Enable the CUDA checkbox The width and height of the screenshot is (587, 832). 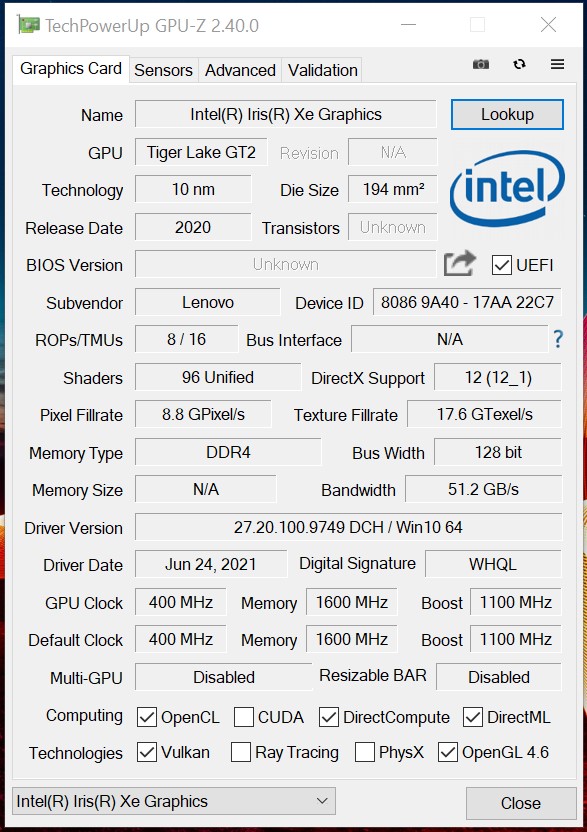pyautogui.click(x=244, y=717)
